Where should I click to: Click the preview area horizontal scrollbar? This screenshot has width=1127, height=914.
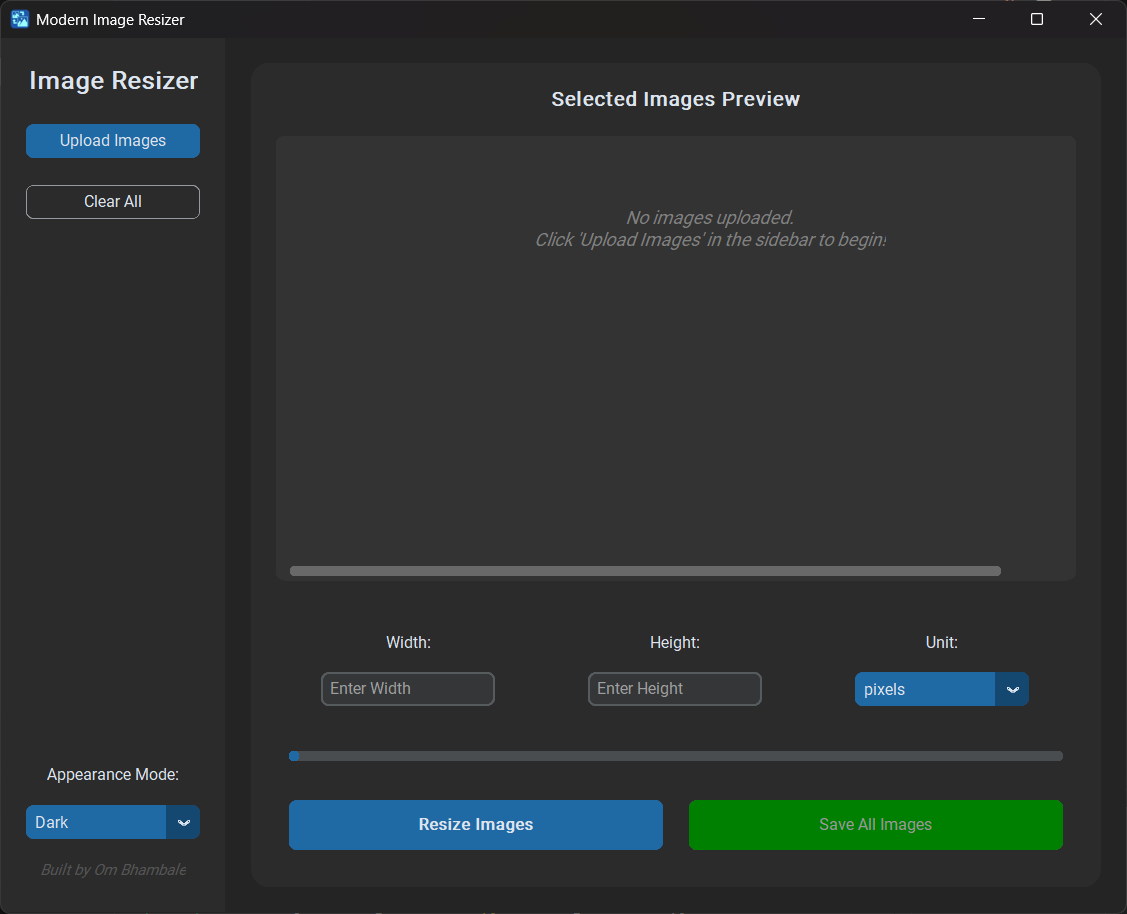pyautogui.click(x=645, y=570)
